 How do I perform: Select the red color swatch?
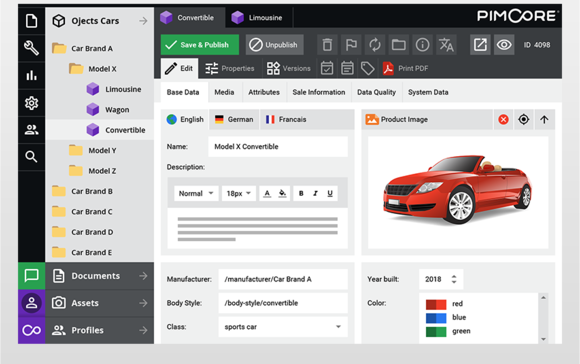[x=436, y=304]
